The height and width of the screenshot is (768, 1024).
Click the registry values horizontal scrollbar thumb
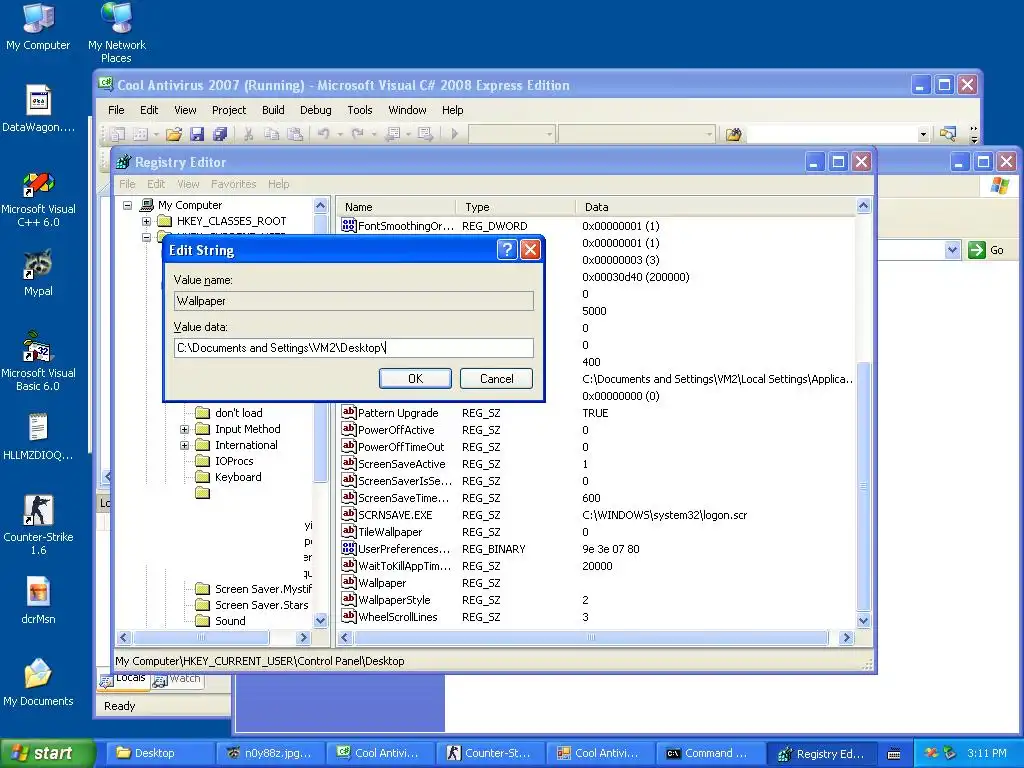[x=590, y=637]
